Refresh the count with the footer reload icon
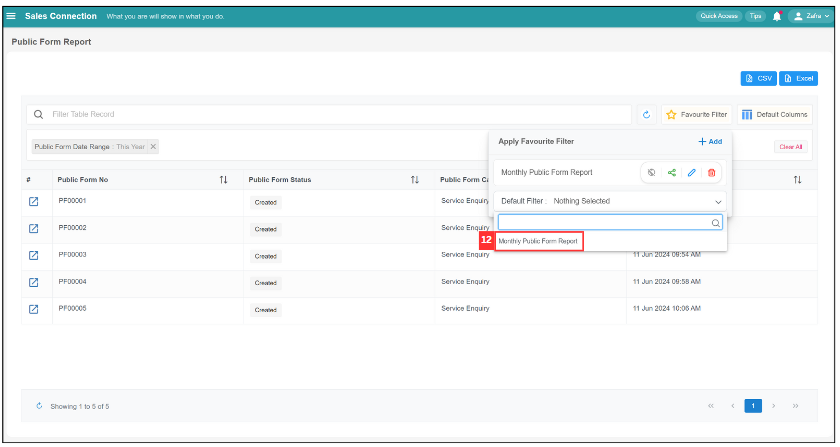Viewport: 840px width, 447px height. click(x=39, y=406)
